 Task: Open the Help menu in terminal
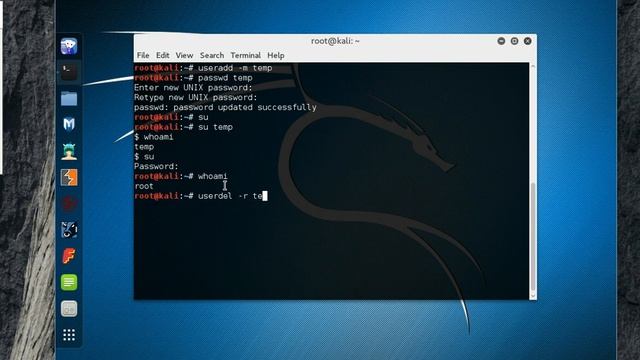[276, 55]
